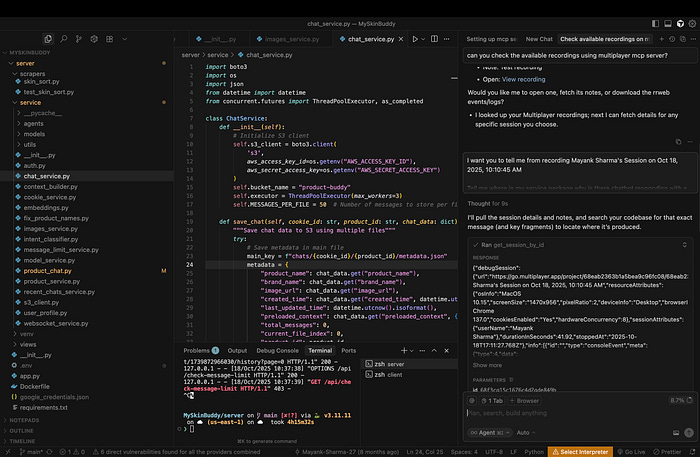Open the Auto model dropdown

(526, 432)
